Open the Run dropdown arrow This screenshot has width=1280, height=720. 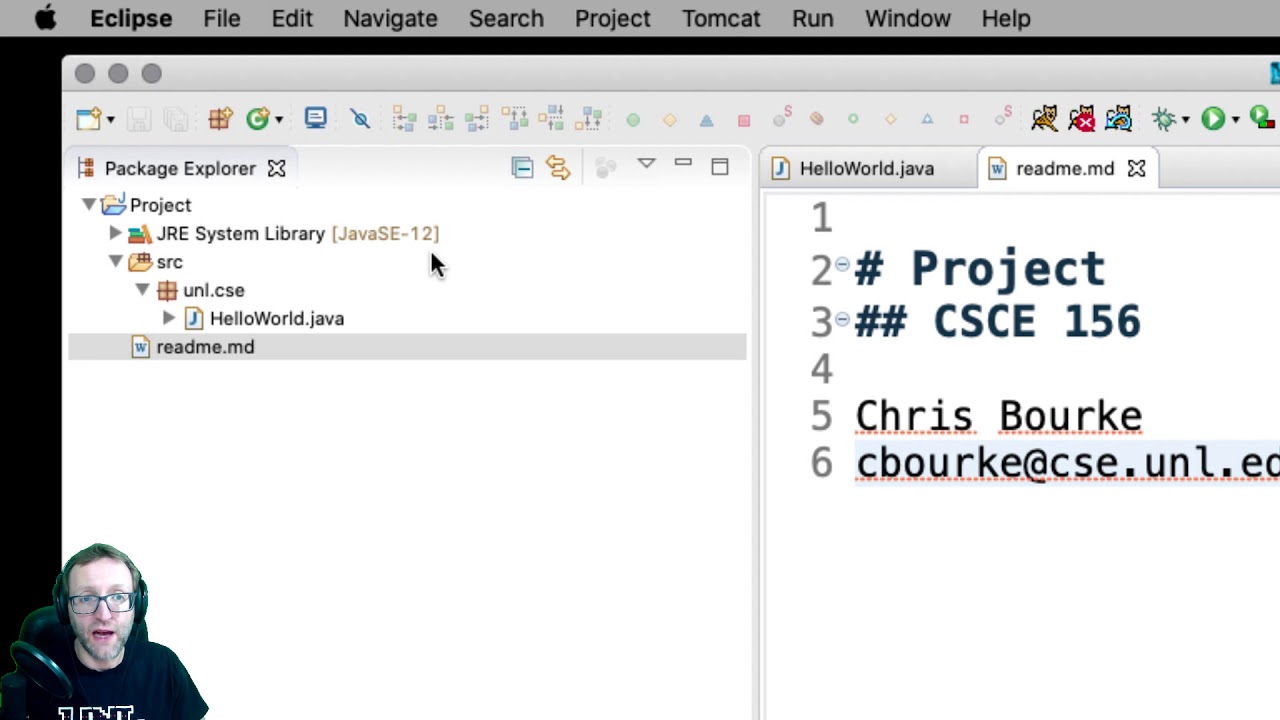tap(1236, 120)
